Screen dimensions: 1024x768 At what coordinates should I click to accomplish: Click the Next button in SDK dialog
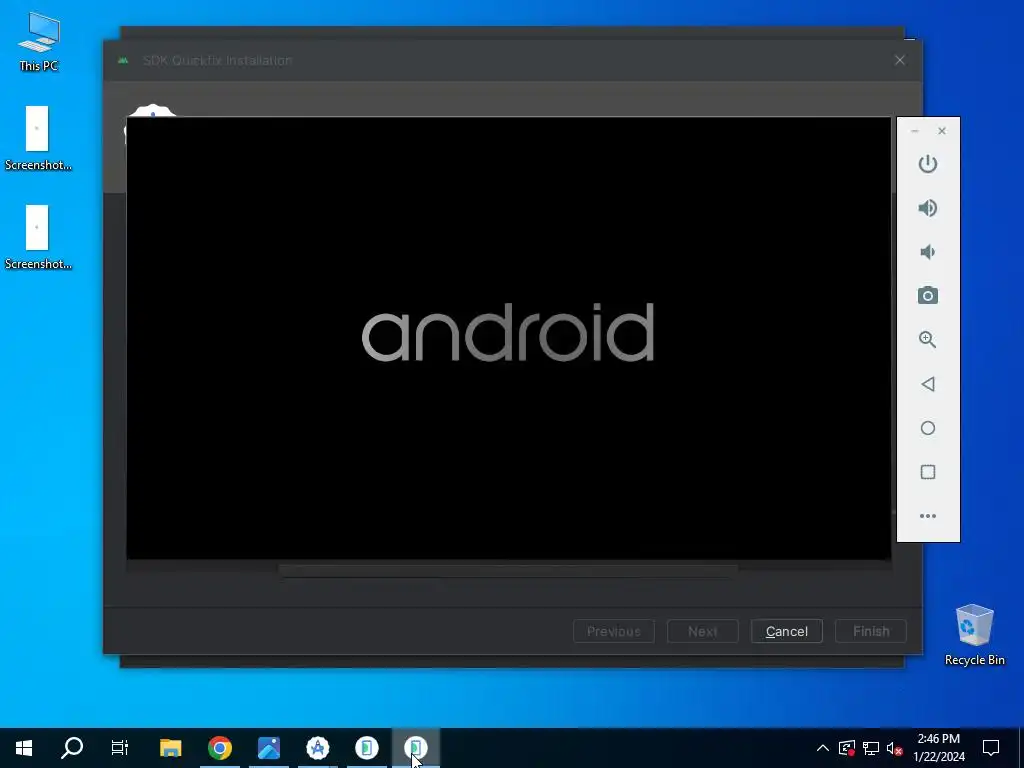[x=703, y=632]
